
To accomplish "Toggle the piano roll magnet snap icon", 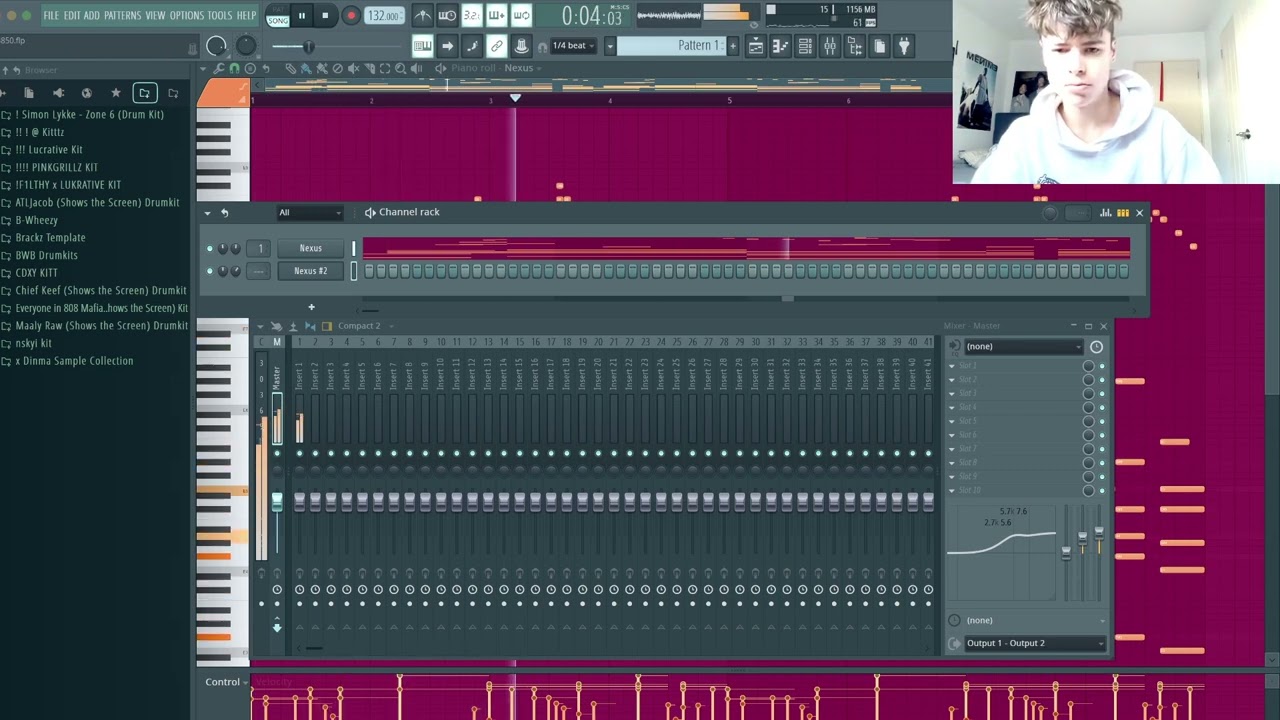I will pos(234,68).
